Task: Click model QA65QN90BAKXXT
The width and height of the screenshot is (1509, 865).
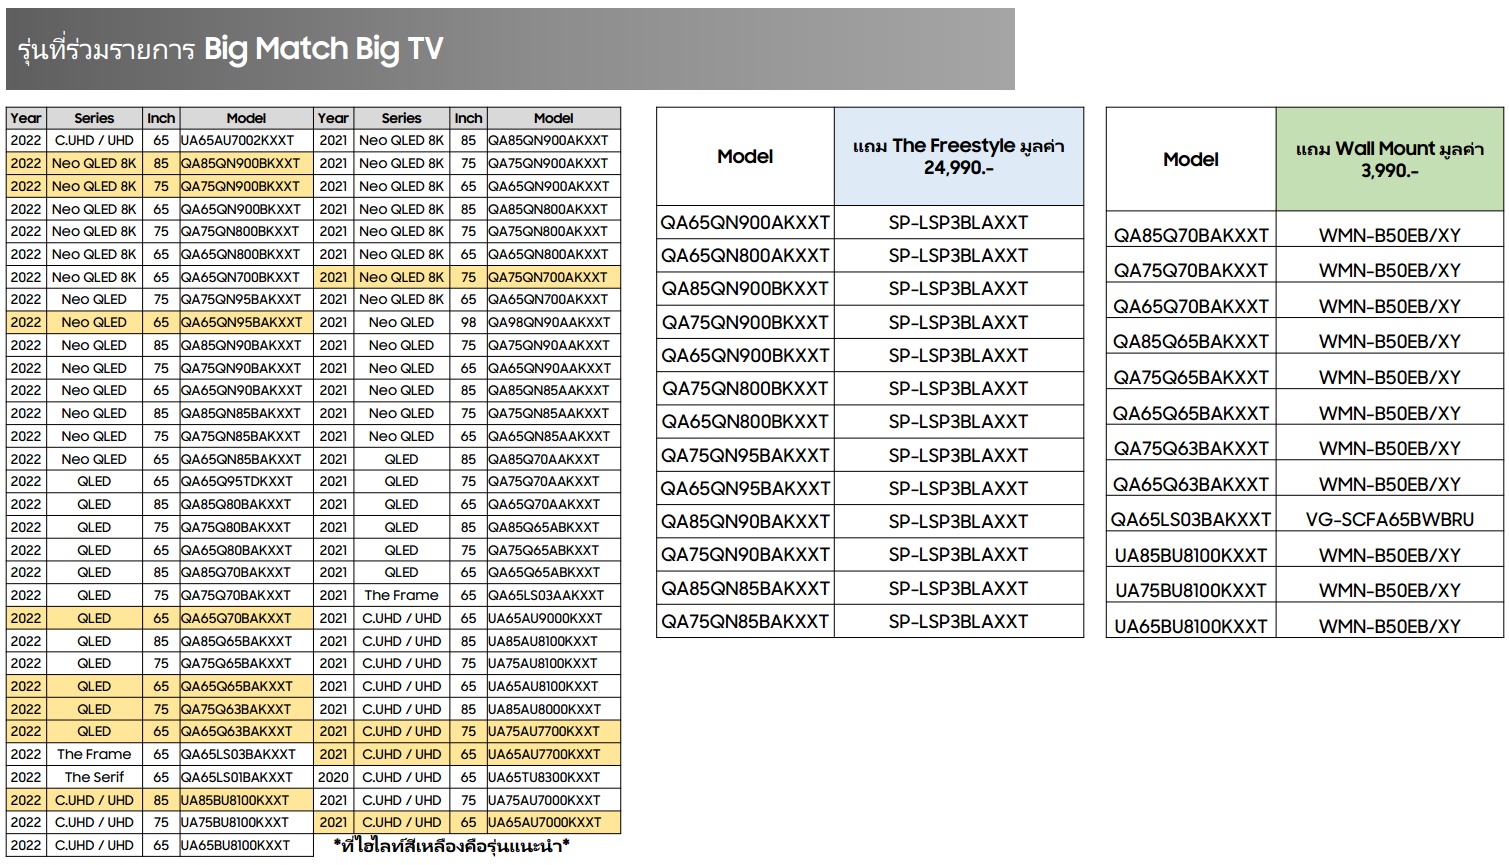Action: (246, 390)
